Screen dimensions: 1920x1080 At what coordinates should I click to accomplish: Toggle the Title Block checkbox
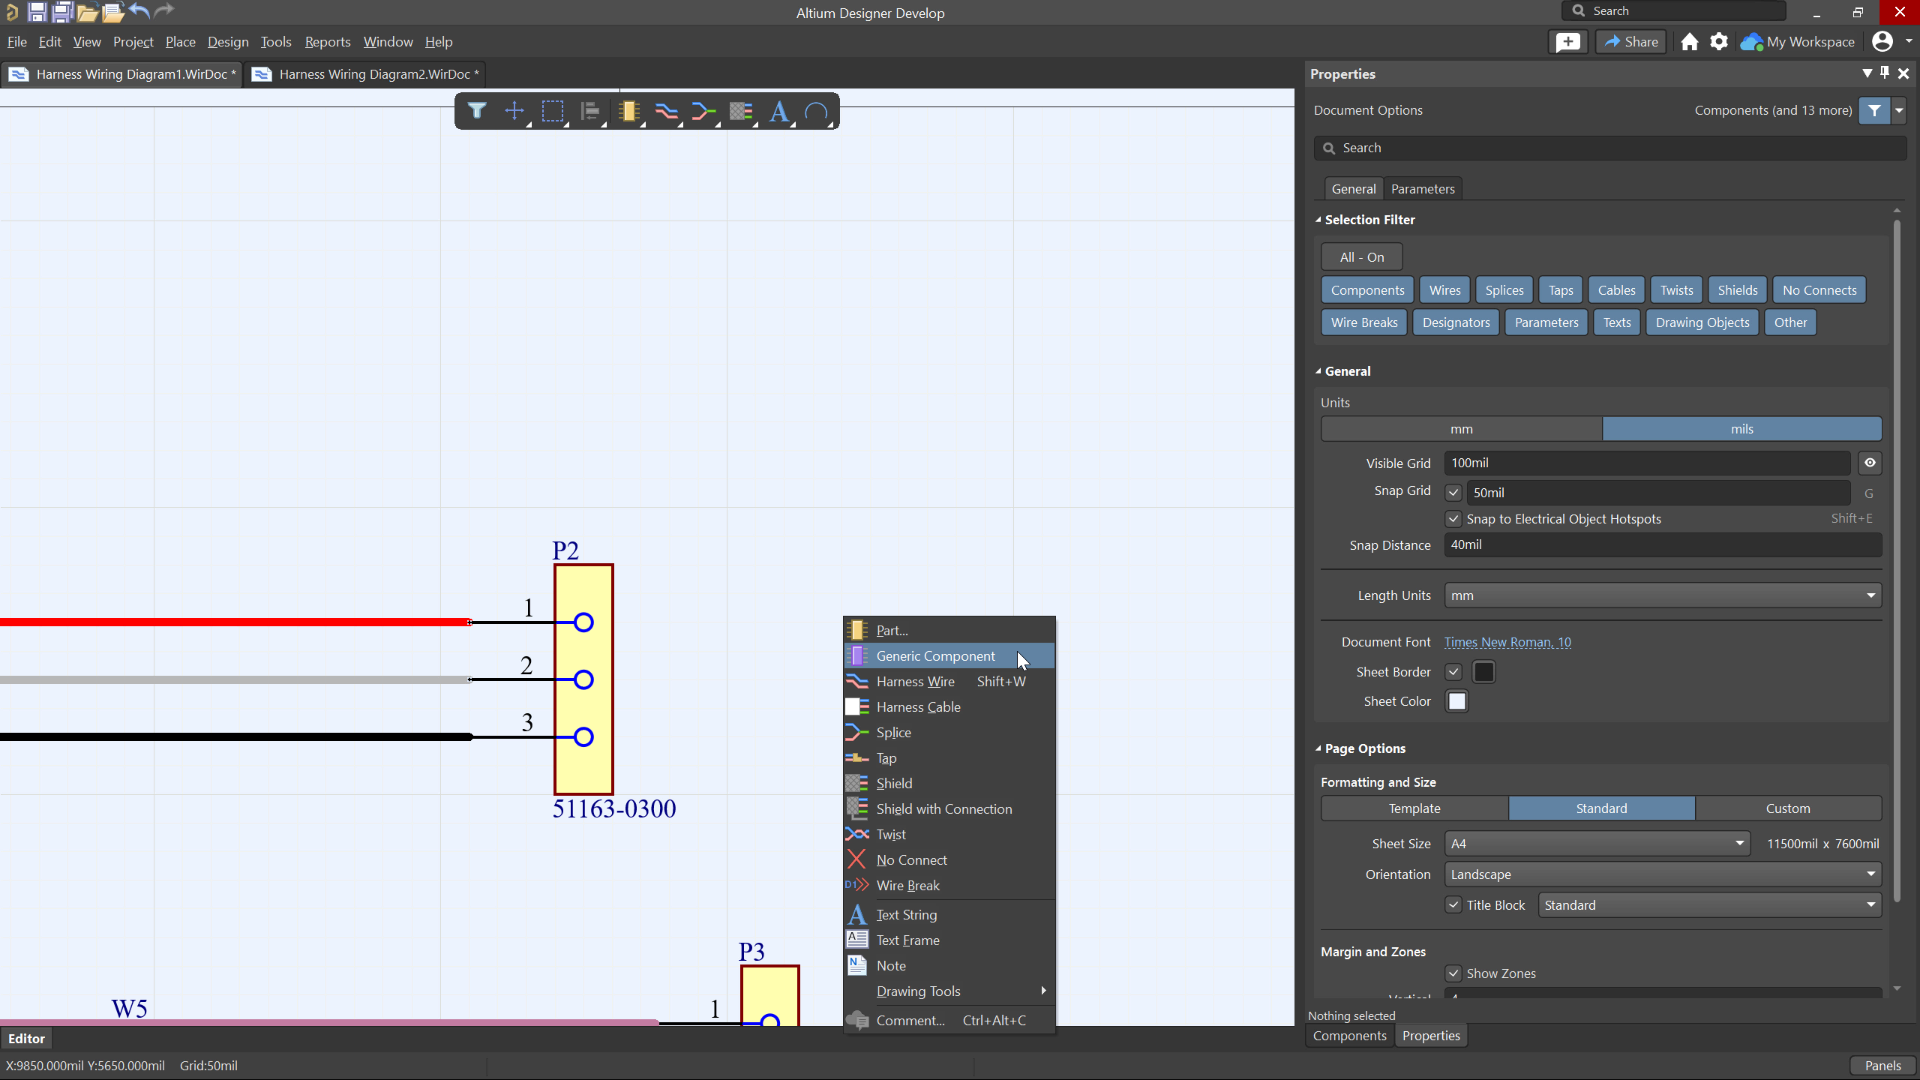[1454, 905]
